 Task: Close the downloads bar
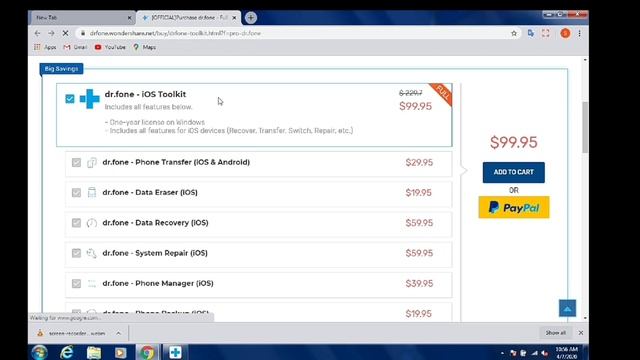581,333
